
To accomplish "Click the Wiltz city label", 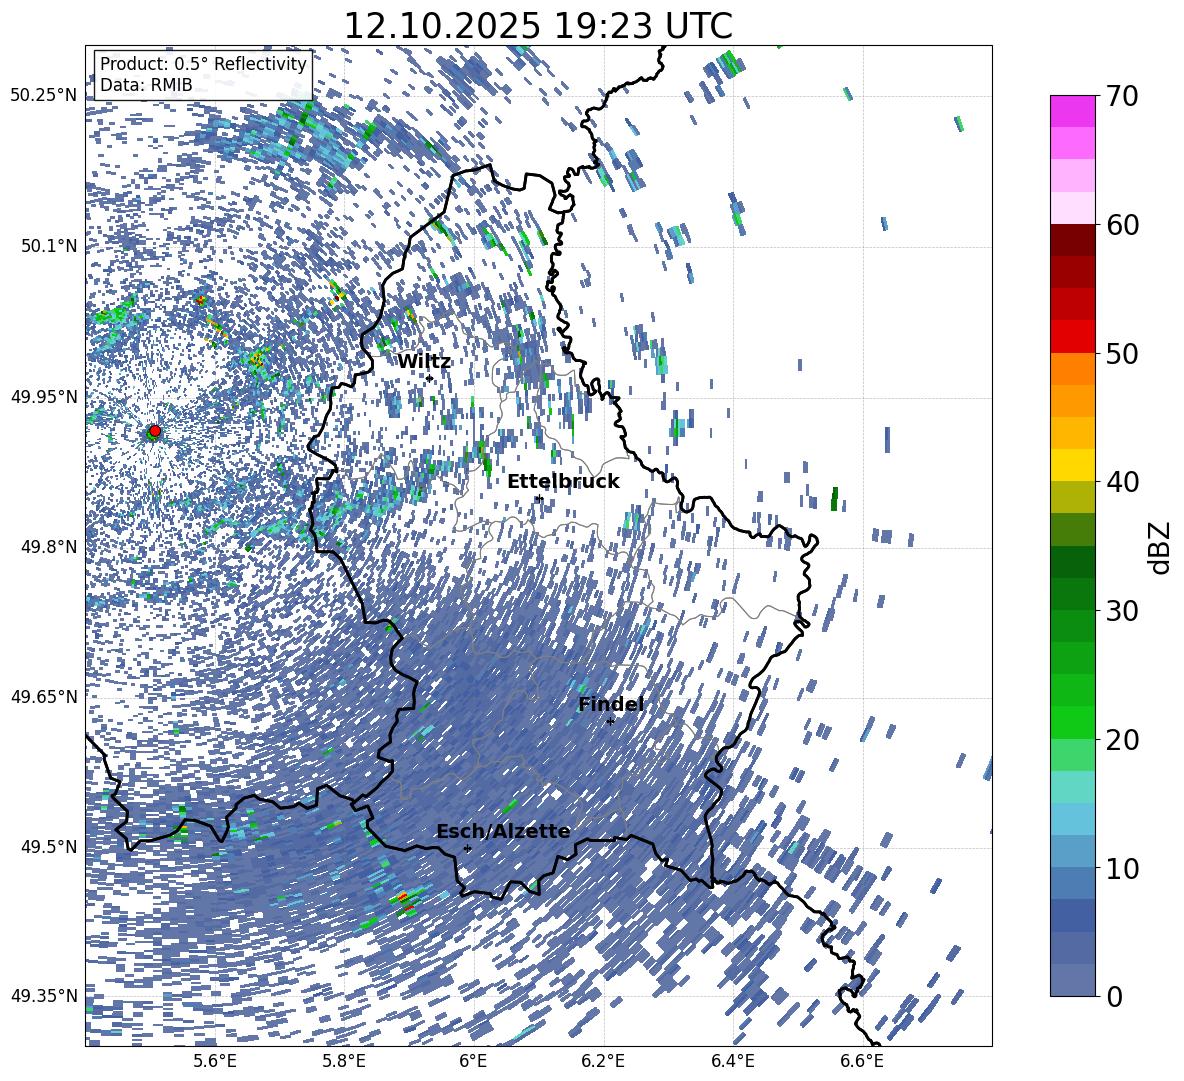I will pos(424,362).
